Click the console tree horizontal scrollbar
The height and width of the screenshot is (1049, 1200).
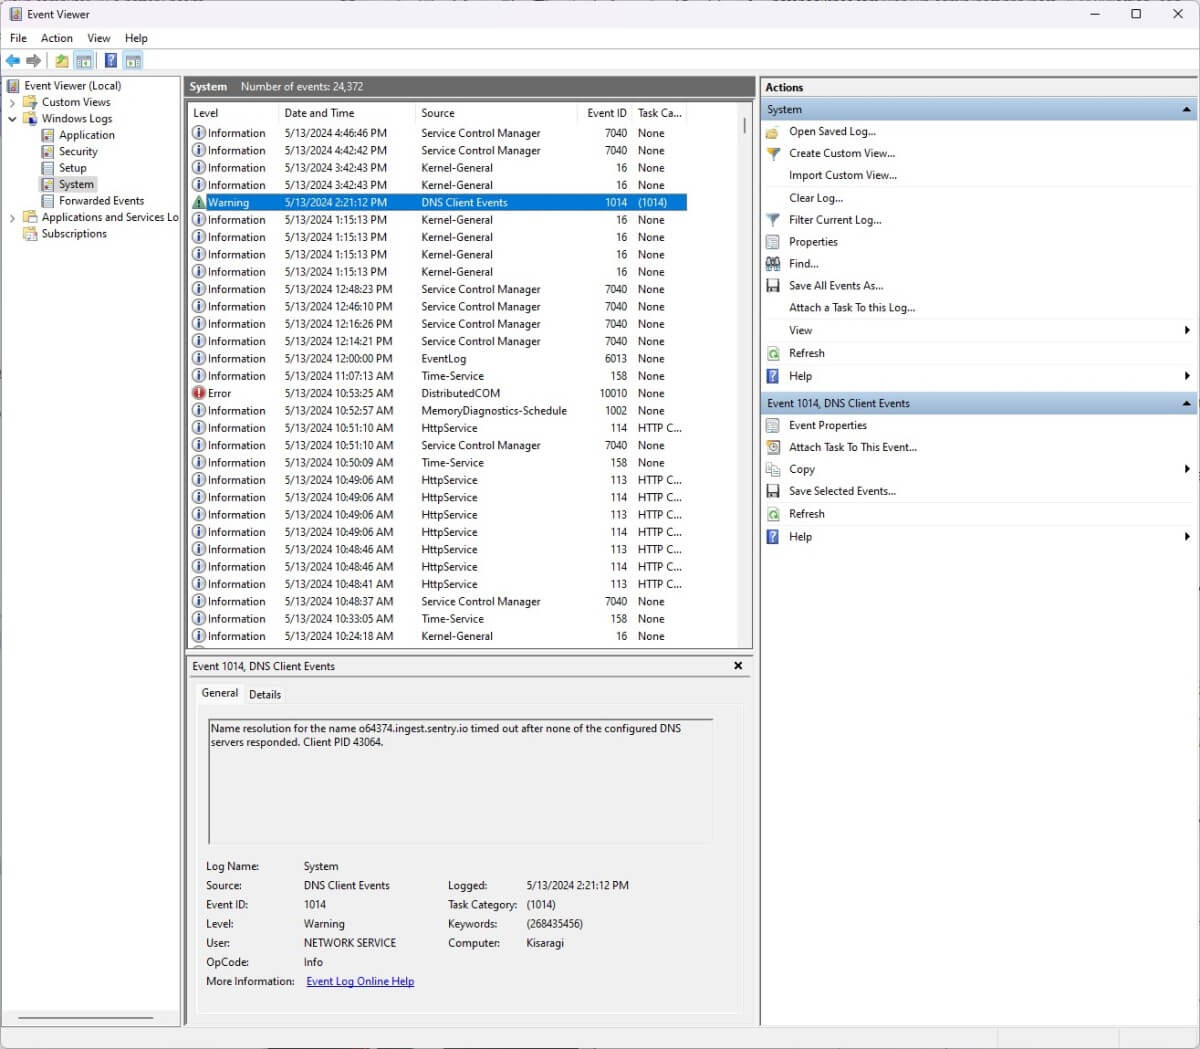pos(85,1018)
